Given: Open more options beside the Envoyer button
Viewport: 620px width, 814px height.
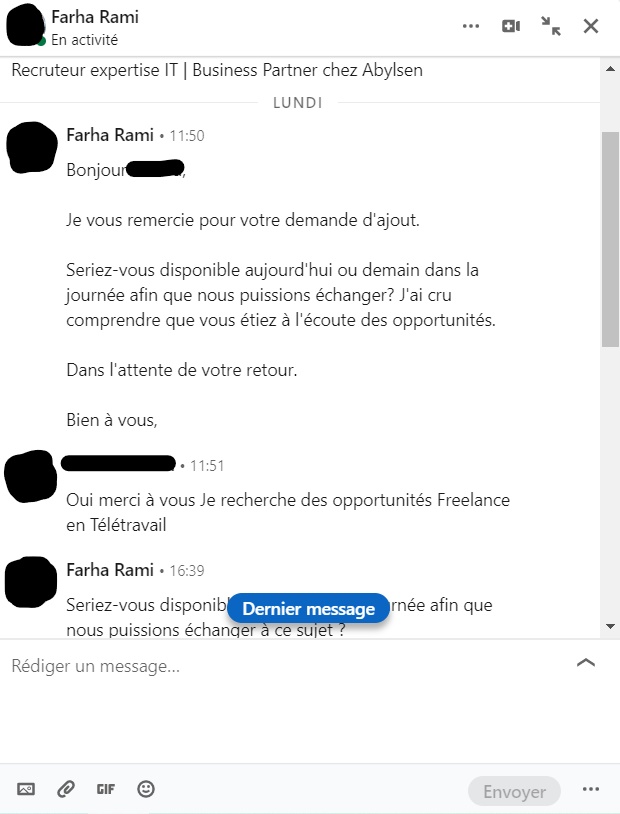Looking at the screenshot, I should tap(591, 789).
